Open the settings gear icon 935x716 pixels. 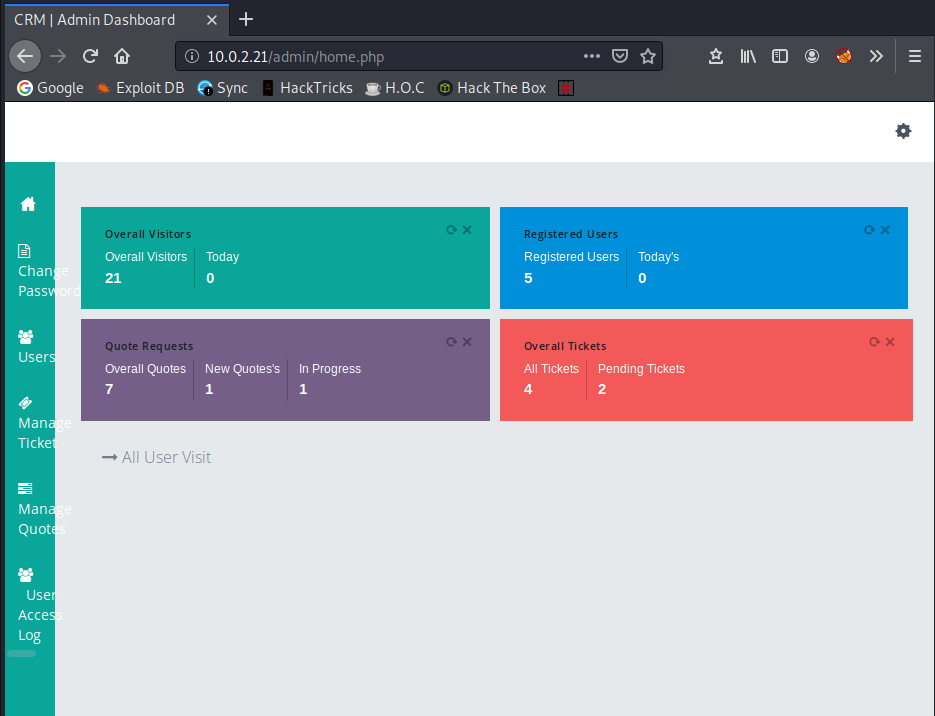pos(903,131)
